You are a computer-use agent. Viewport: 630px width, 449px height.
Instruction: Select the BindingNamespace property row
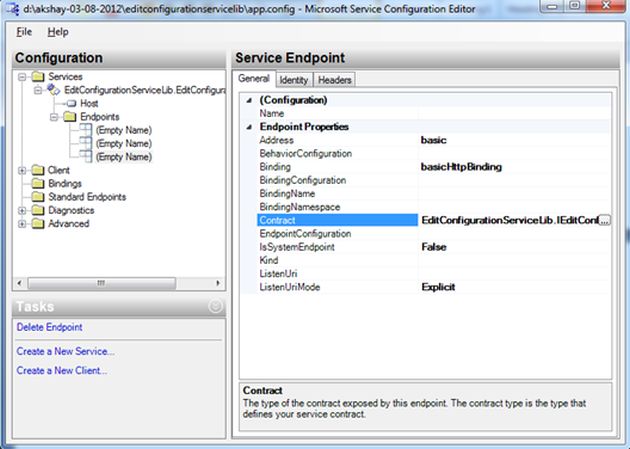(x=434, y=207)
